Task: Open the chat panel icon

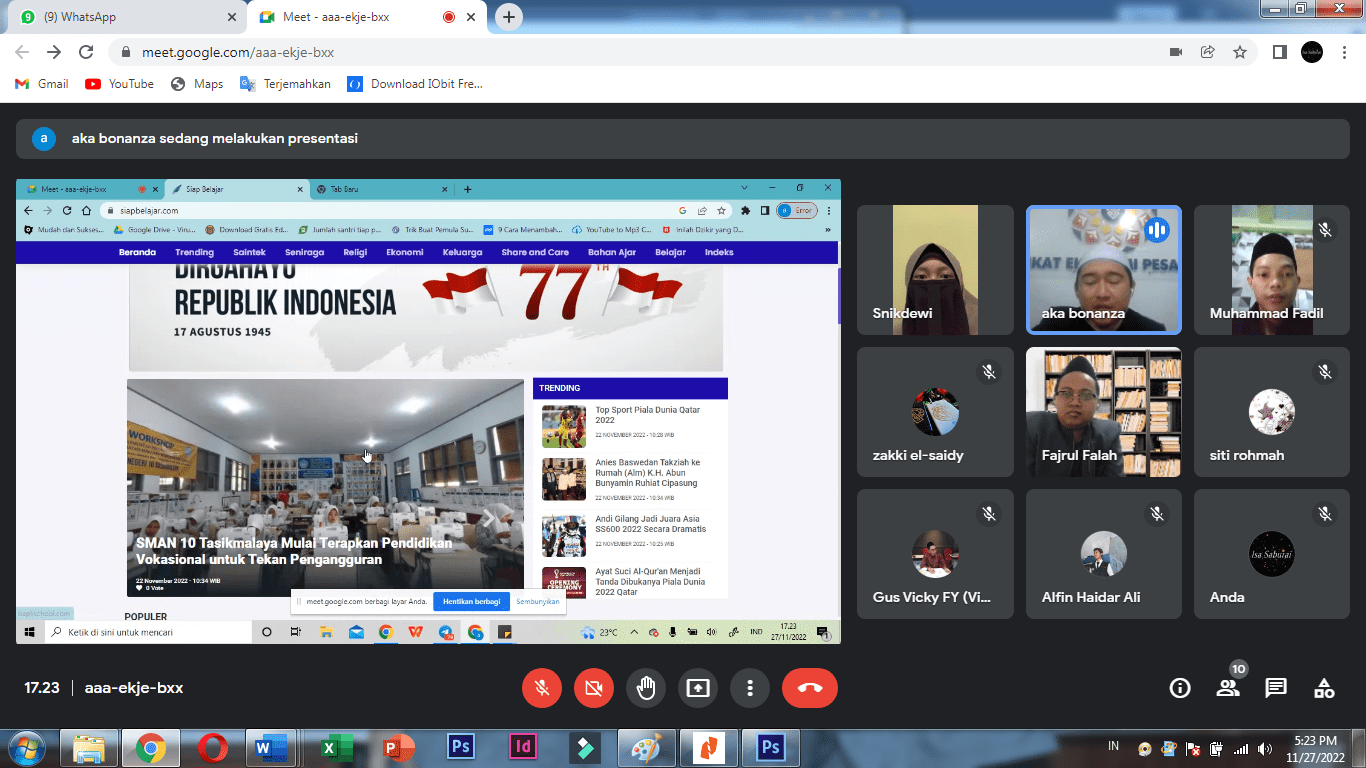Action: (x=1276, y=688)
